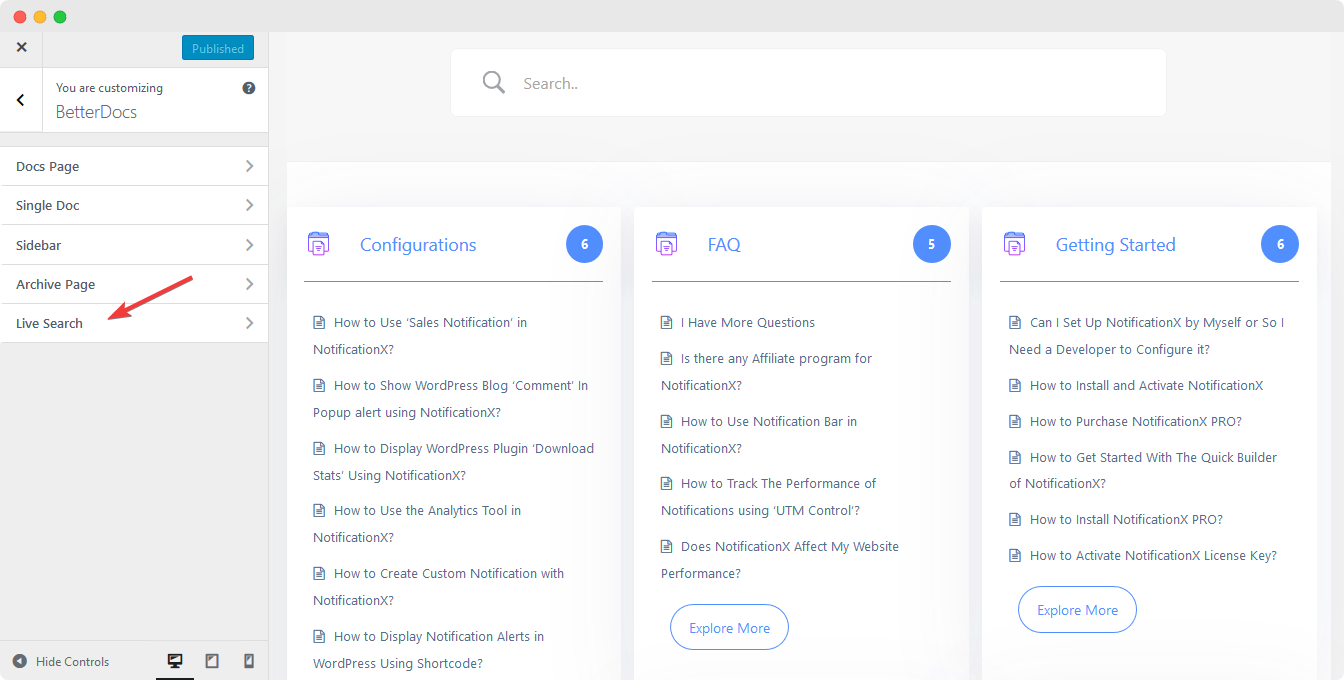
Task: Open 'How to Purchase NotificationX PRO' doc
Action: pos(1136,421)
